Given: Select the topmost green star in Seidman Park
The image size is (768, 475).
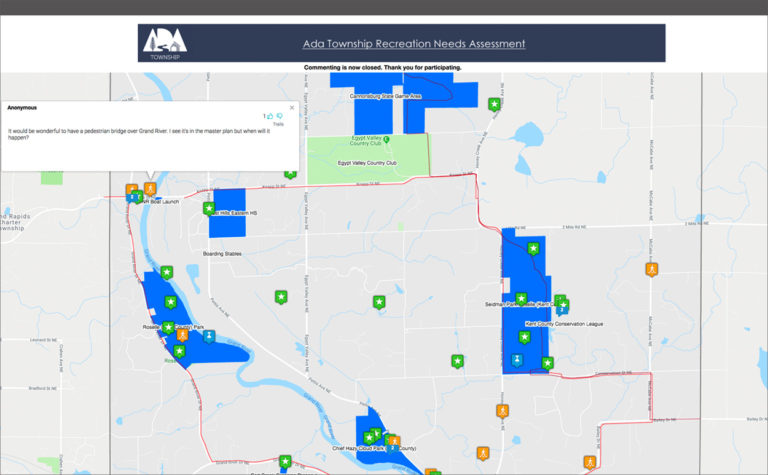Looking at the screenshot, I should click(x=533, y=248).
